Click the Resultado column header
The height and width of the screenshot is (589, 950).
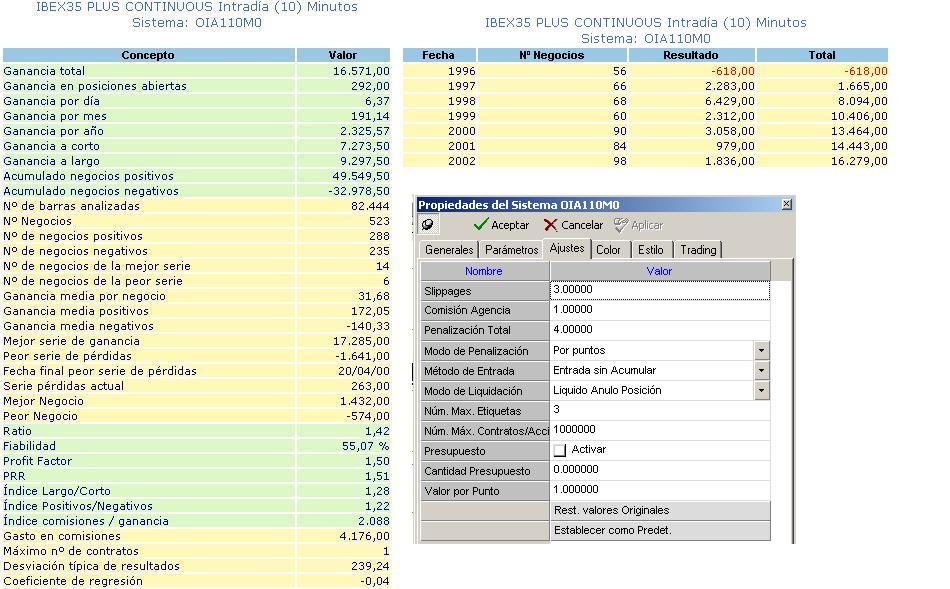(x=691, y=55)
